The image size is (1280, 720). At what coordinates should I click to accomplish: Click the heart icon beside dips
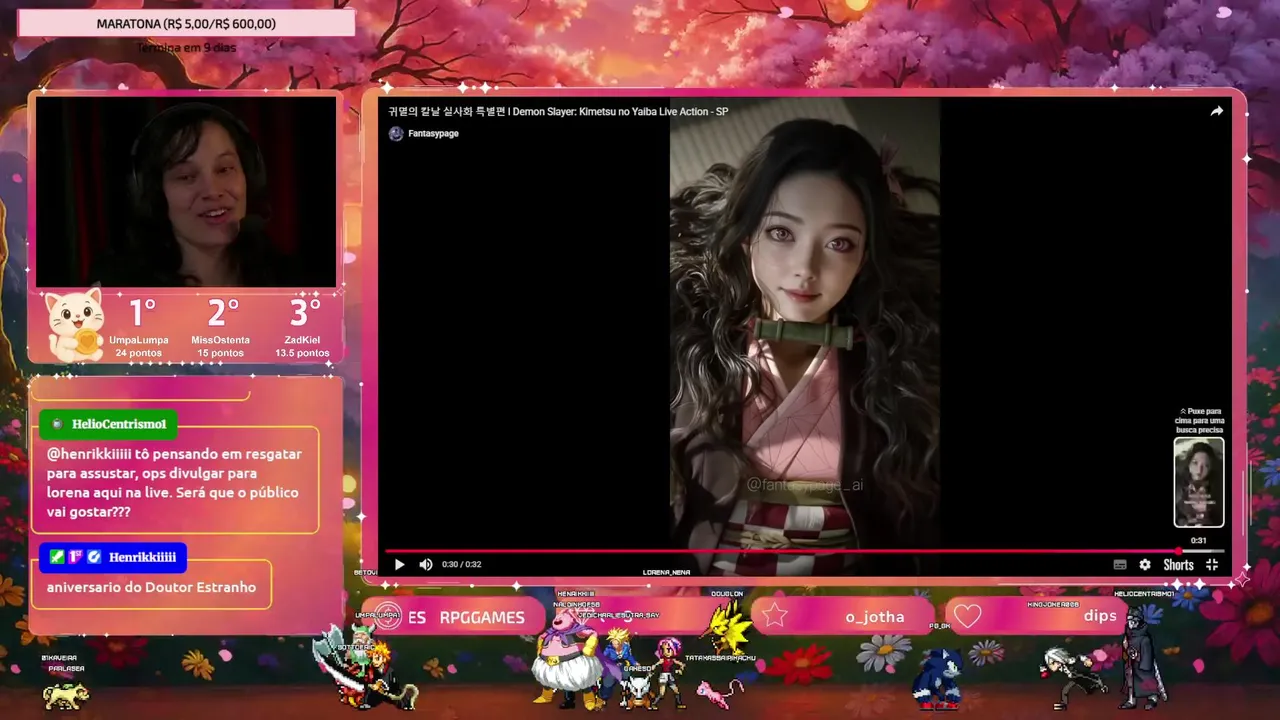coord(967,616)
